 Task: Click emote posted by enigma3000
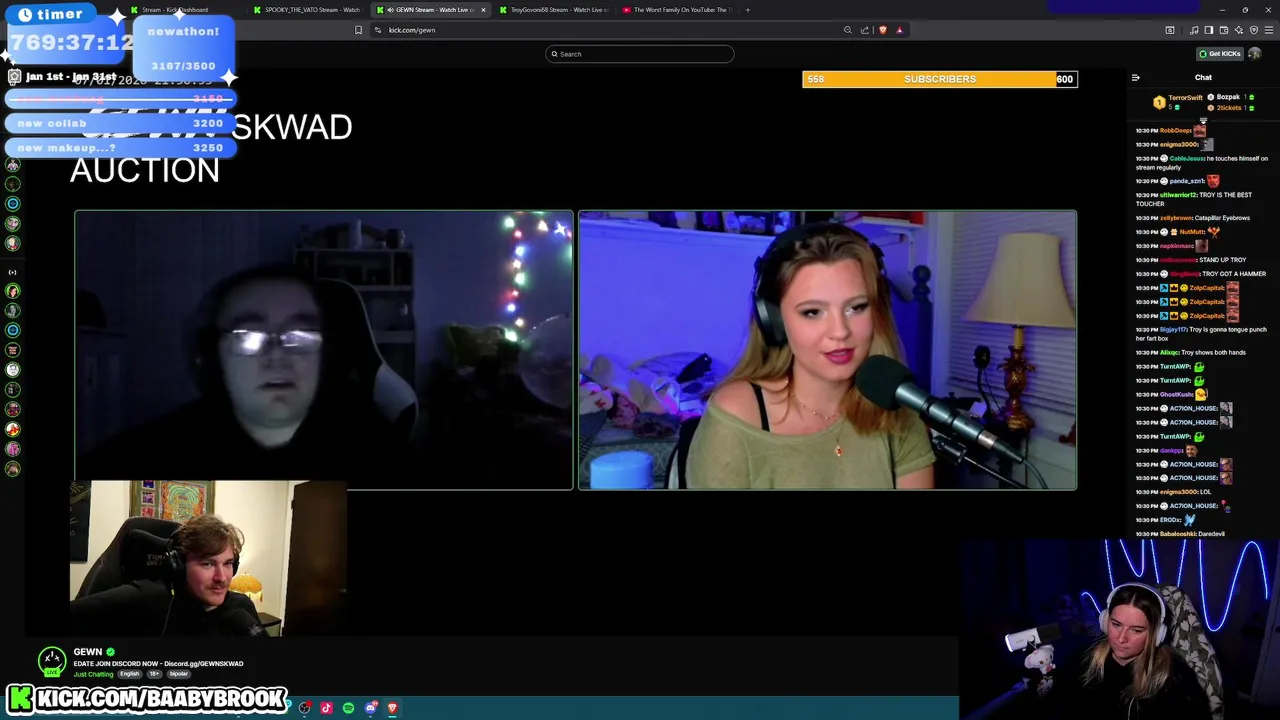1207,144
